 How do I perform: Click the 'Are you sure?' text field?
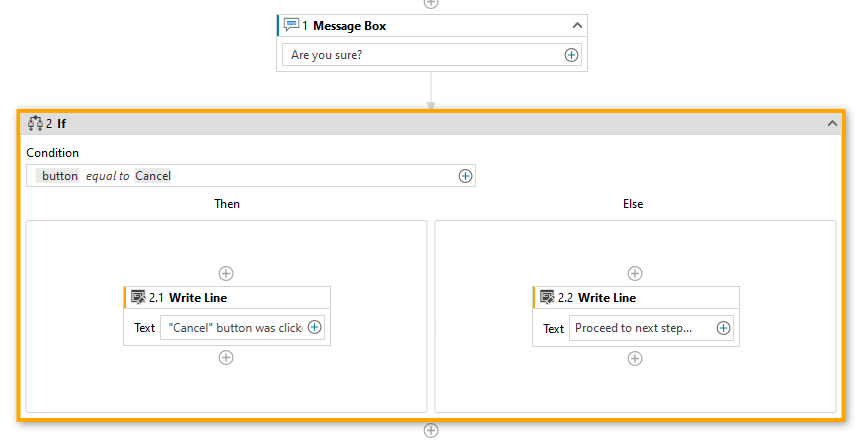click(420, 55)
